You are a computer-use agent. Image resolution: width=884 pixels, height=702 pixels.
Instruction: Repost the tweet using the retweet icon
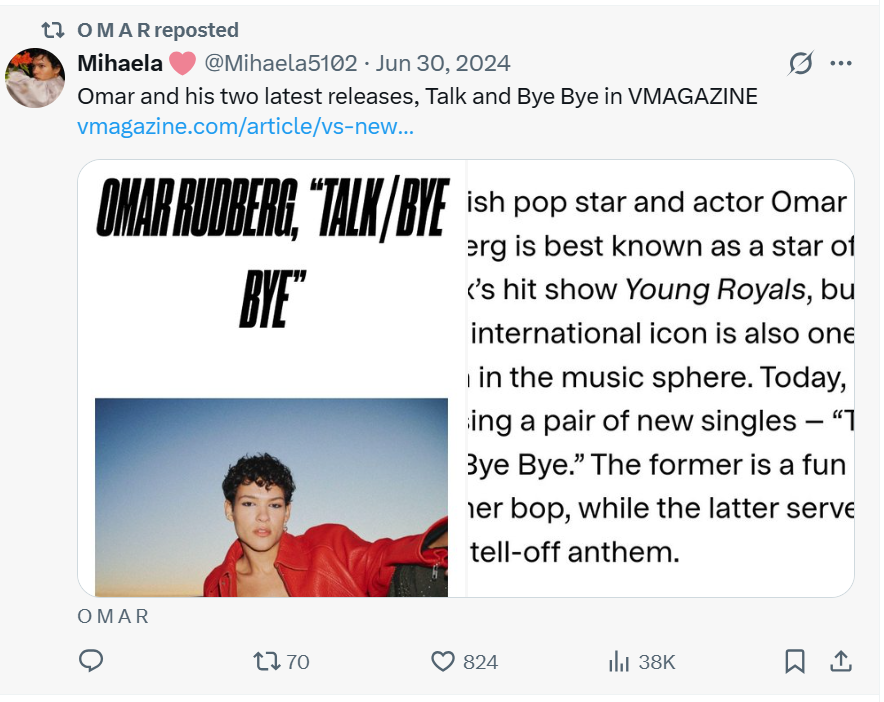pyautogui.click(x=266, y=661)
